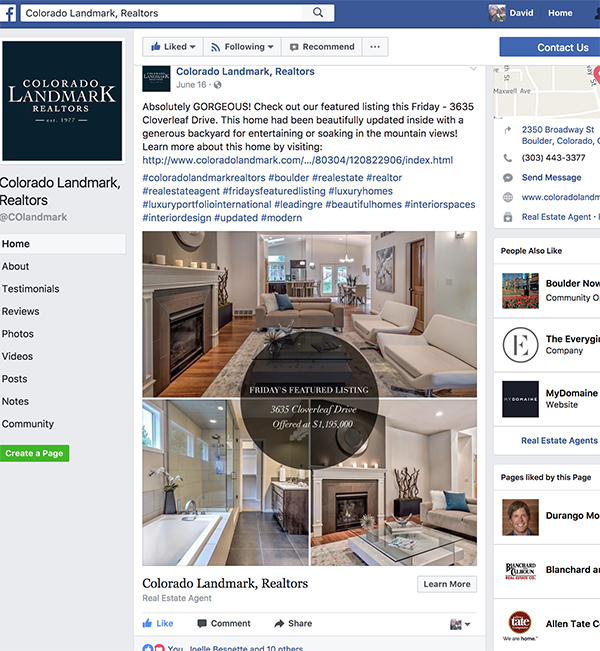Click the Contact Us button
The width and height of the screenshot is (600, 651).
point(550,47)
